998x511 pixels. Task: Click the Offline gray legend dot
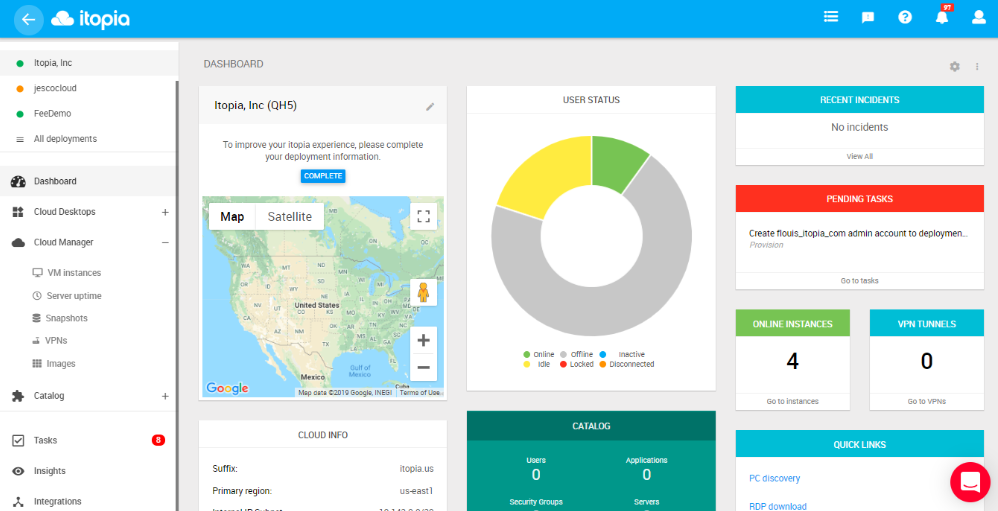click(x=563, y=354)
